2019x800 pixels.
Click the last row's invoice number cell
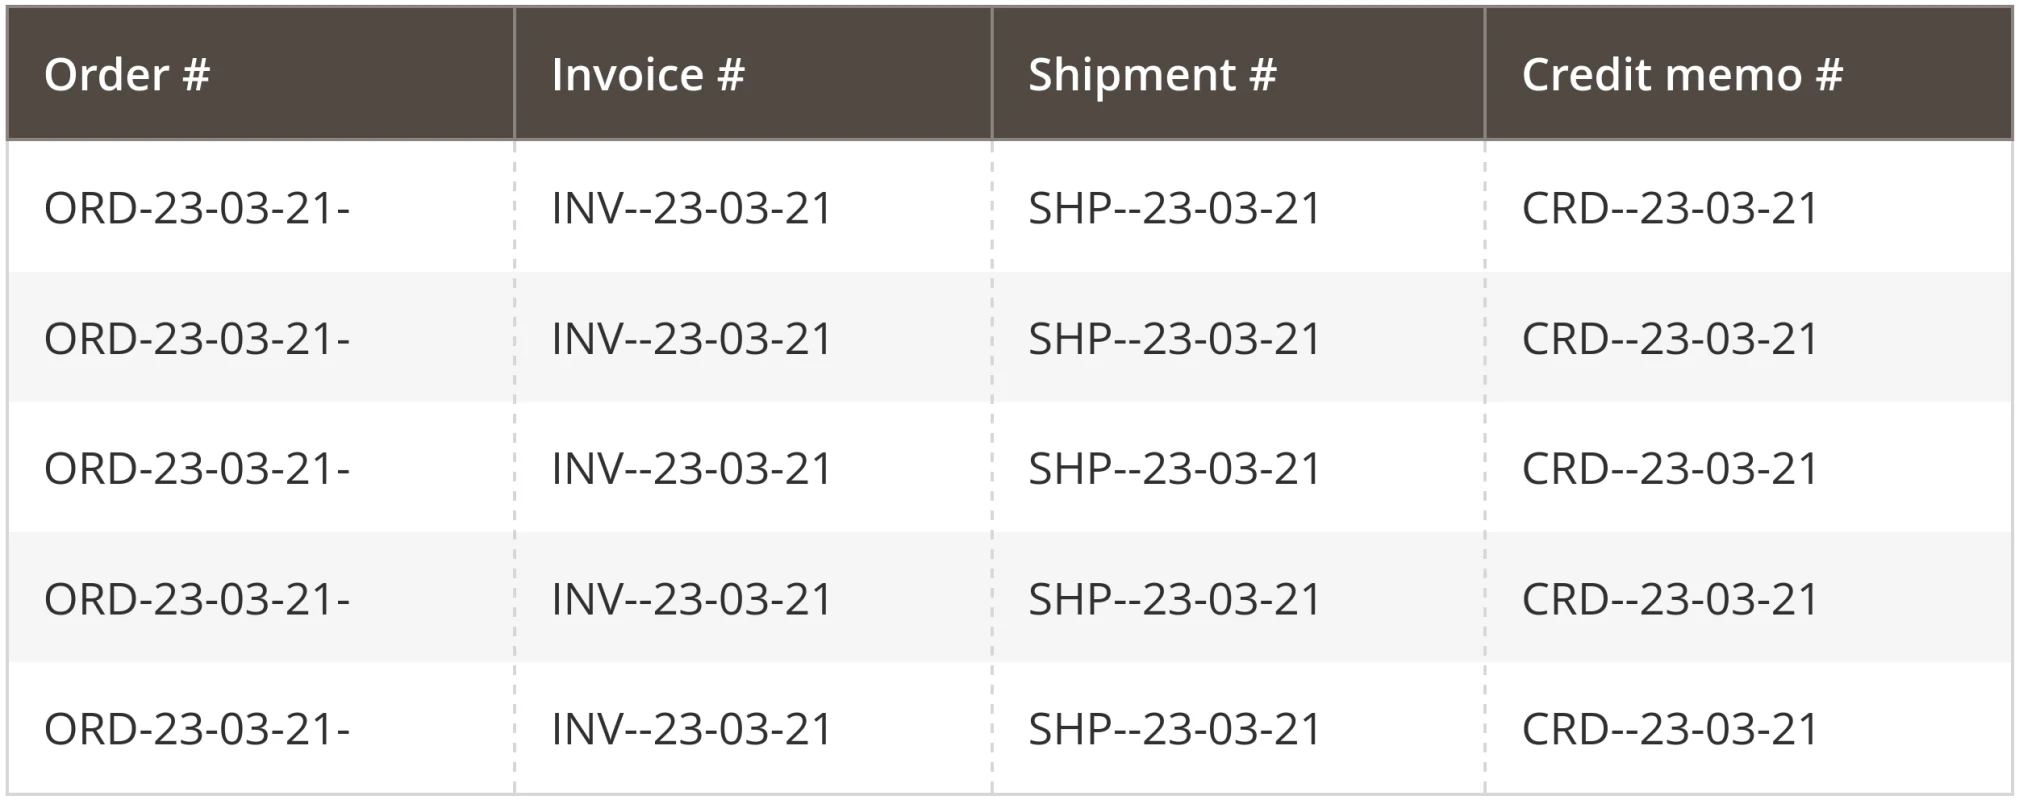point(753,728)
